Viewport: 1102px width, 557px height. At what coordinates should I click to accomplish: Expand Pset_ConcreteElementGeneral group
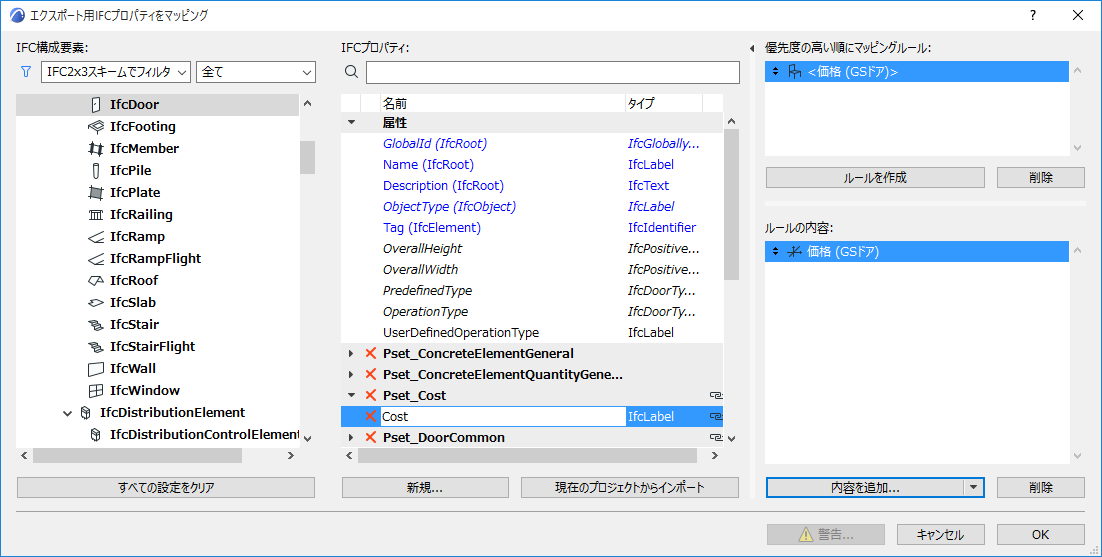tap(351, 353)
